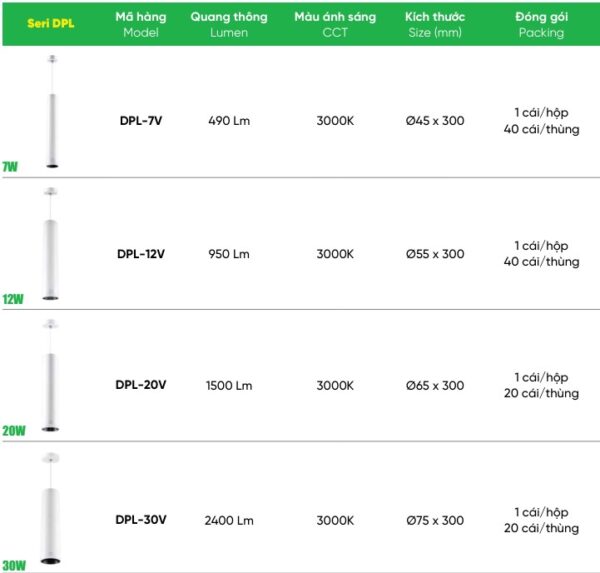Click the 3000K value in DPL-30V row
The width and height of the screenshot is (600, 573).
335,520
